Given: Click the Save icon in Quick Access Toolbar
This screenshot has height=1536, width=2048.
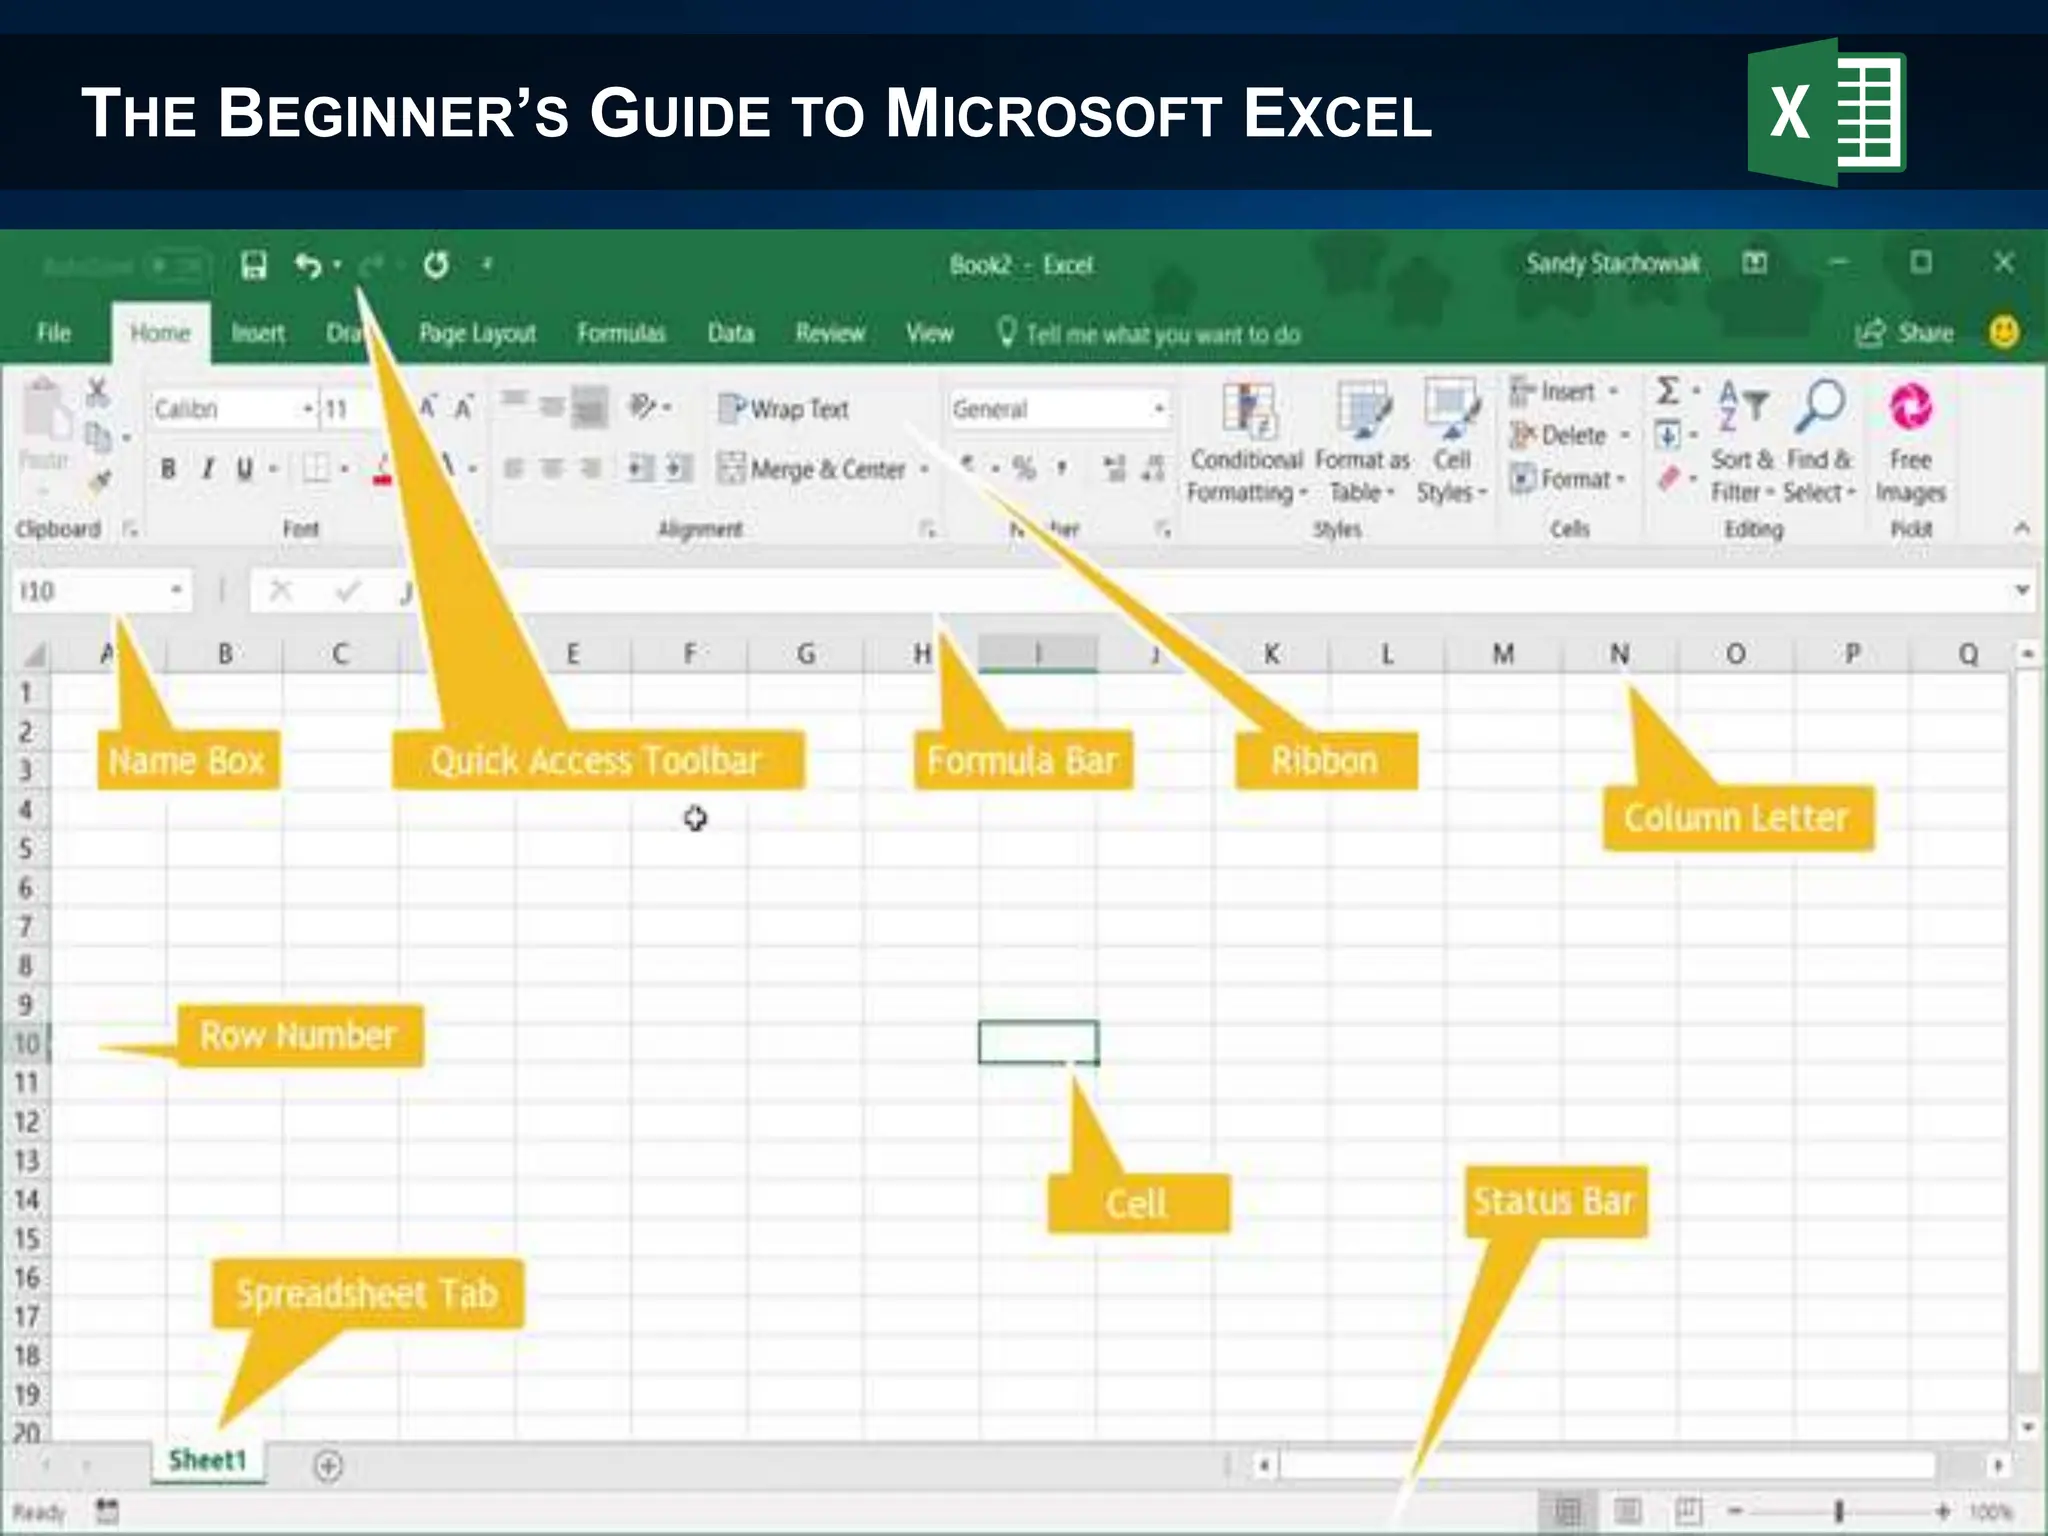Looking at the screenshot, I should coord(254,265).
